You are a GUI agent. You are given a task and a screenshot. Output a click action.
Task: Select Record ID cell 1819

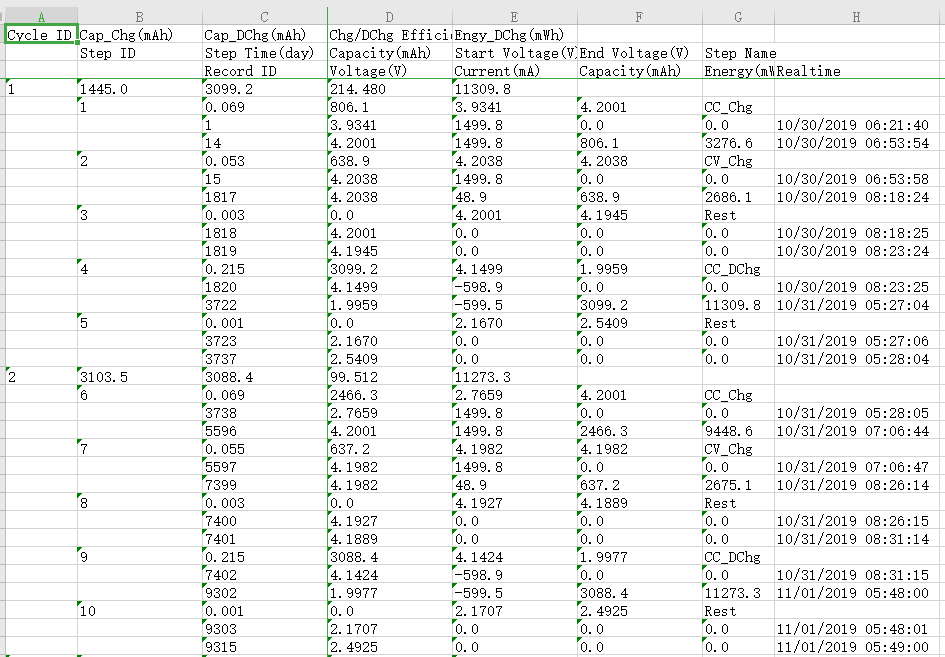265,251
